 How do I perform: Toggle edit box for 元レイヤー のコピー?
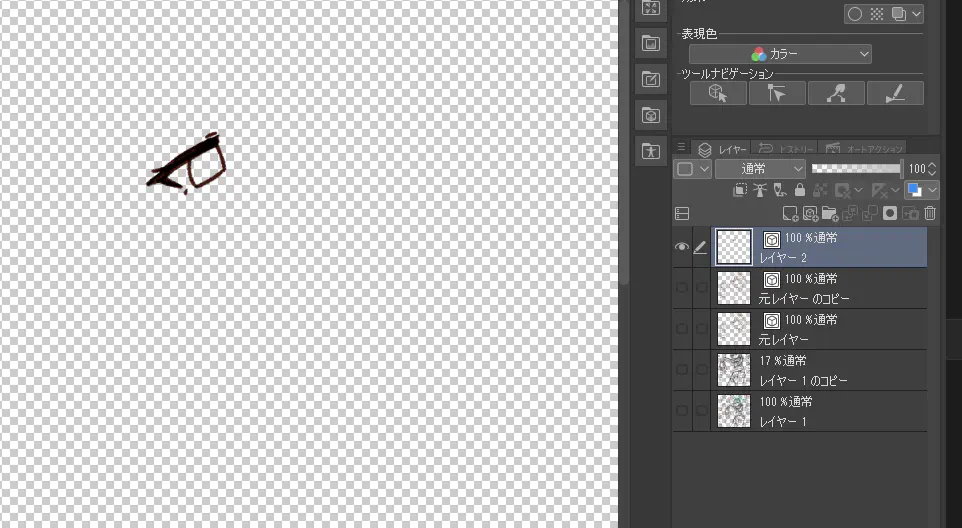pos(701,288)
